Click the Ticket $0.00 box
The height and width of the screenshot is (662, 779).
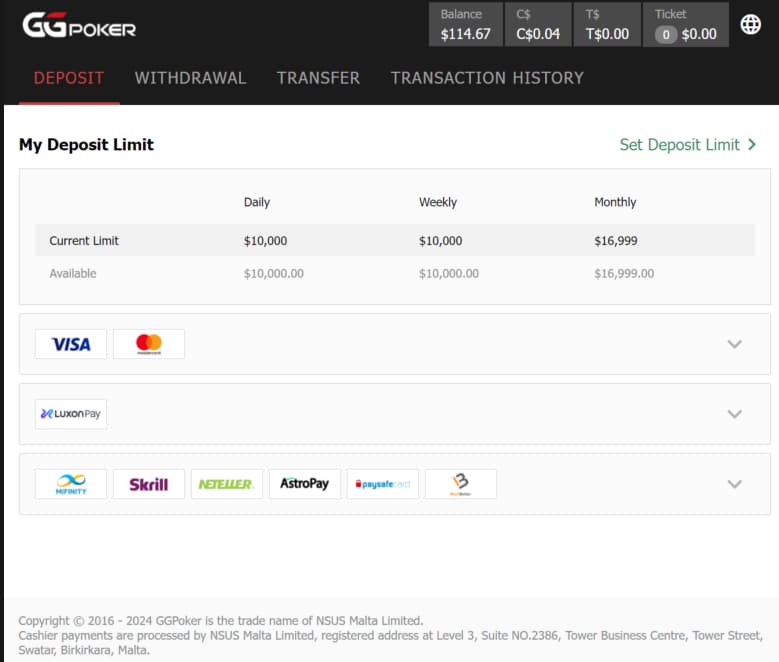[686, 24]
